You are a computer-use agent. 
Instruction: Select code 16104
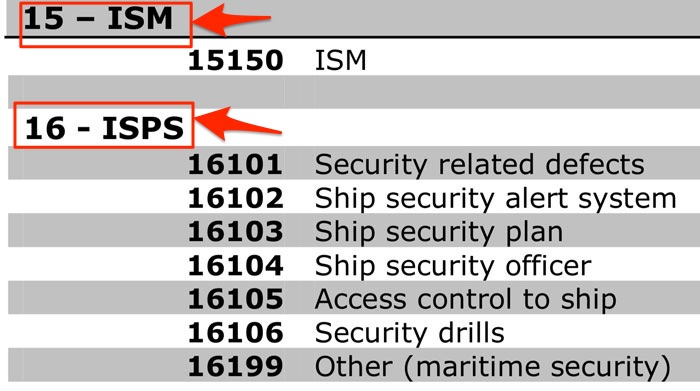point(235,265)
